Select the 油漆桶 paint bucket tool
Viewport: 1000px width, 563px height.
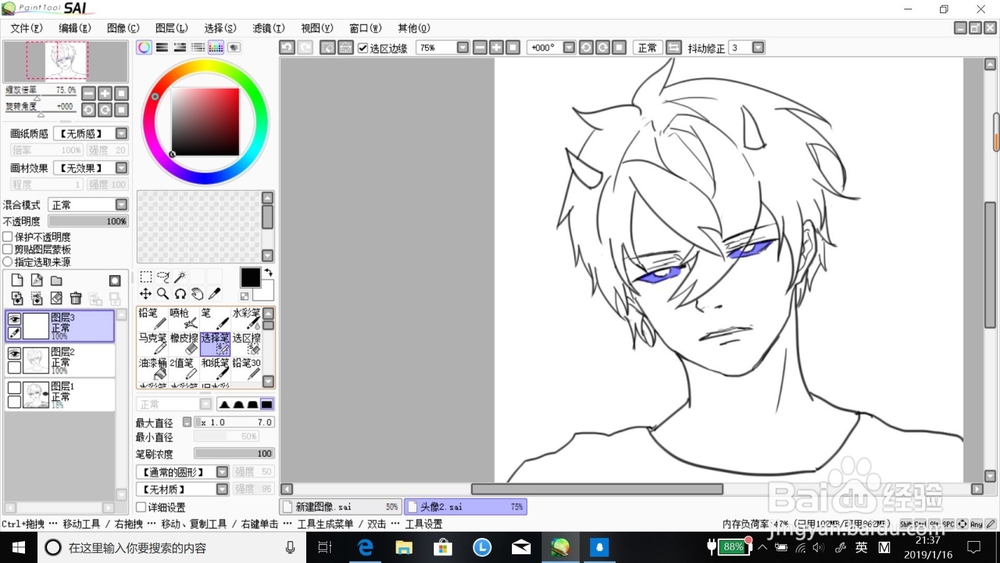[x=152, y=369]
